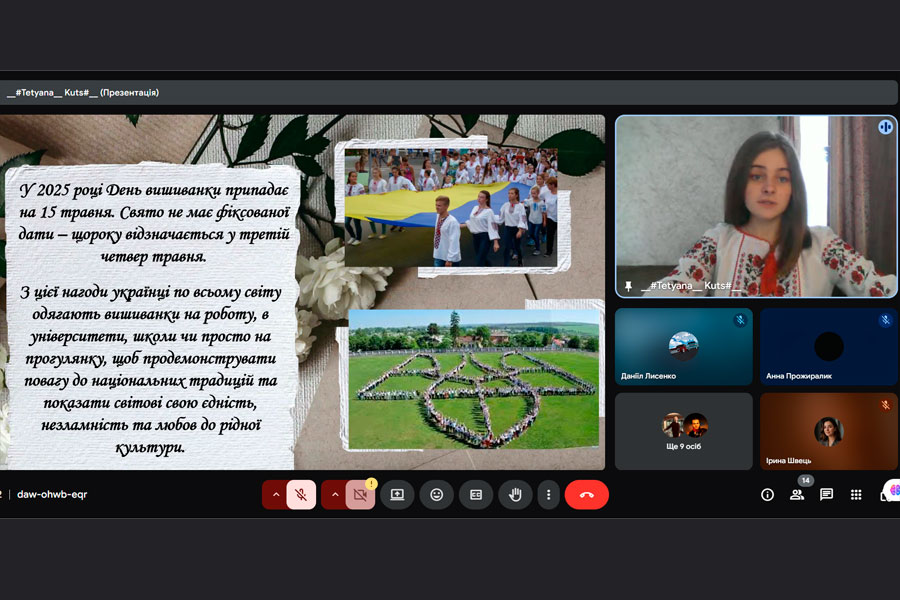The height and width of the screenshot is (600, 900).
Task: Click the audio indicator on Tetyana's video
Action: (885, 127)
